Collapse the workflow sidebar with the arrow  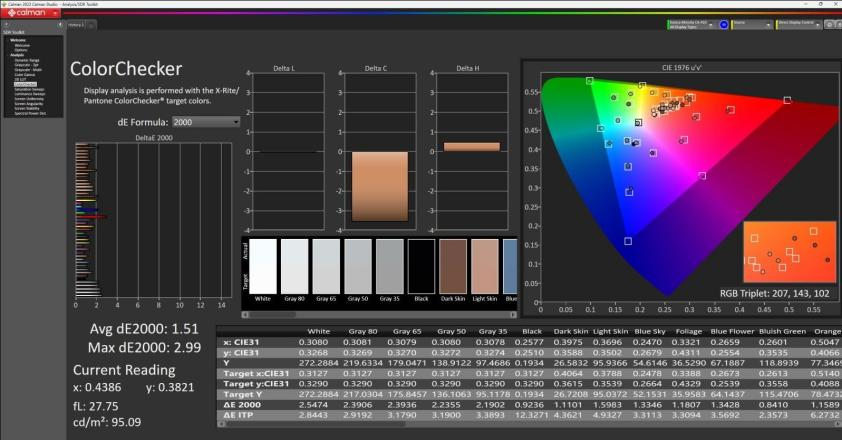click(60, 25)
